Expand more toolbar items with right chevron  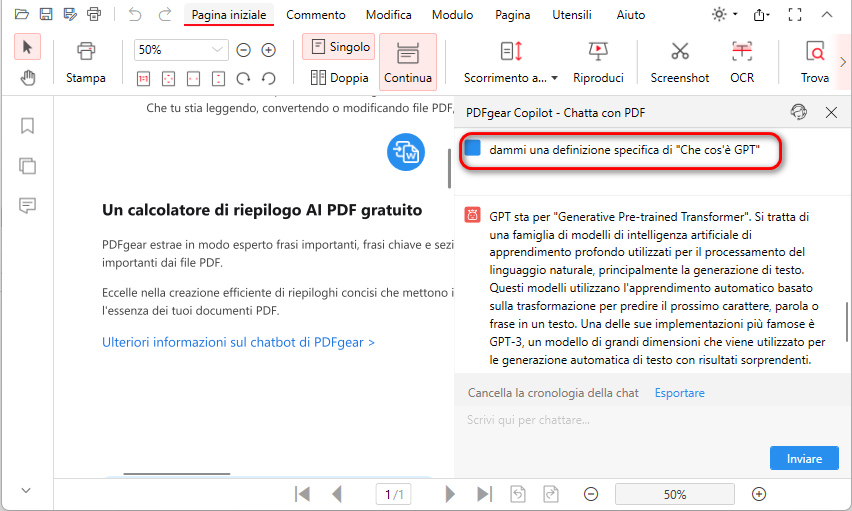843,62
